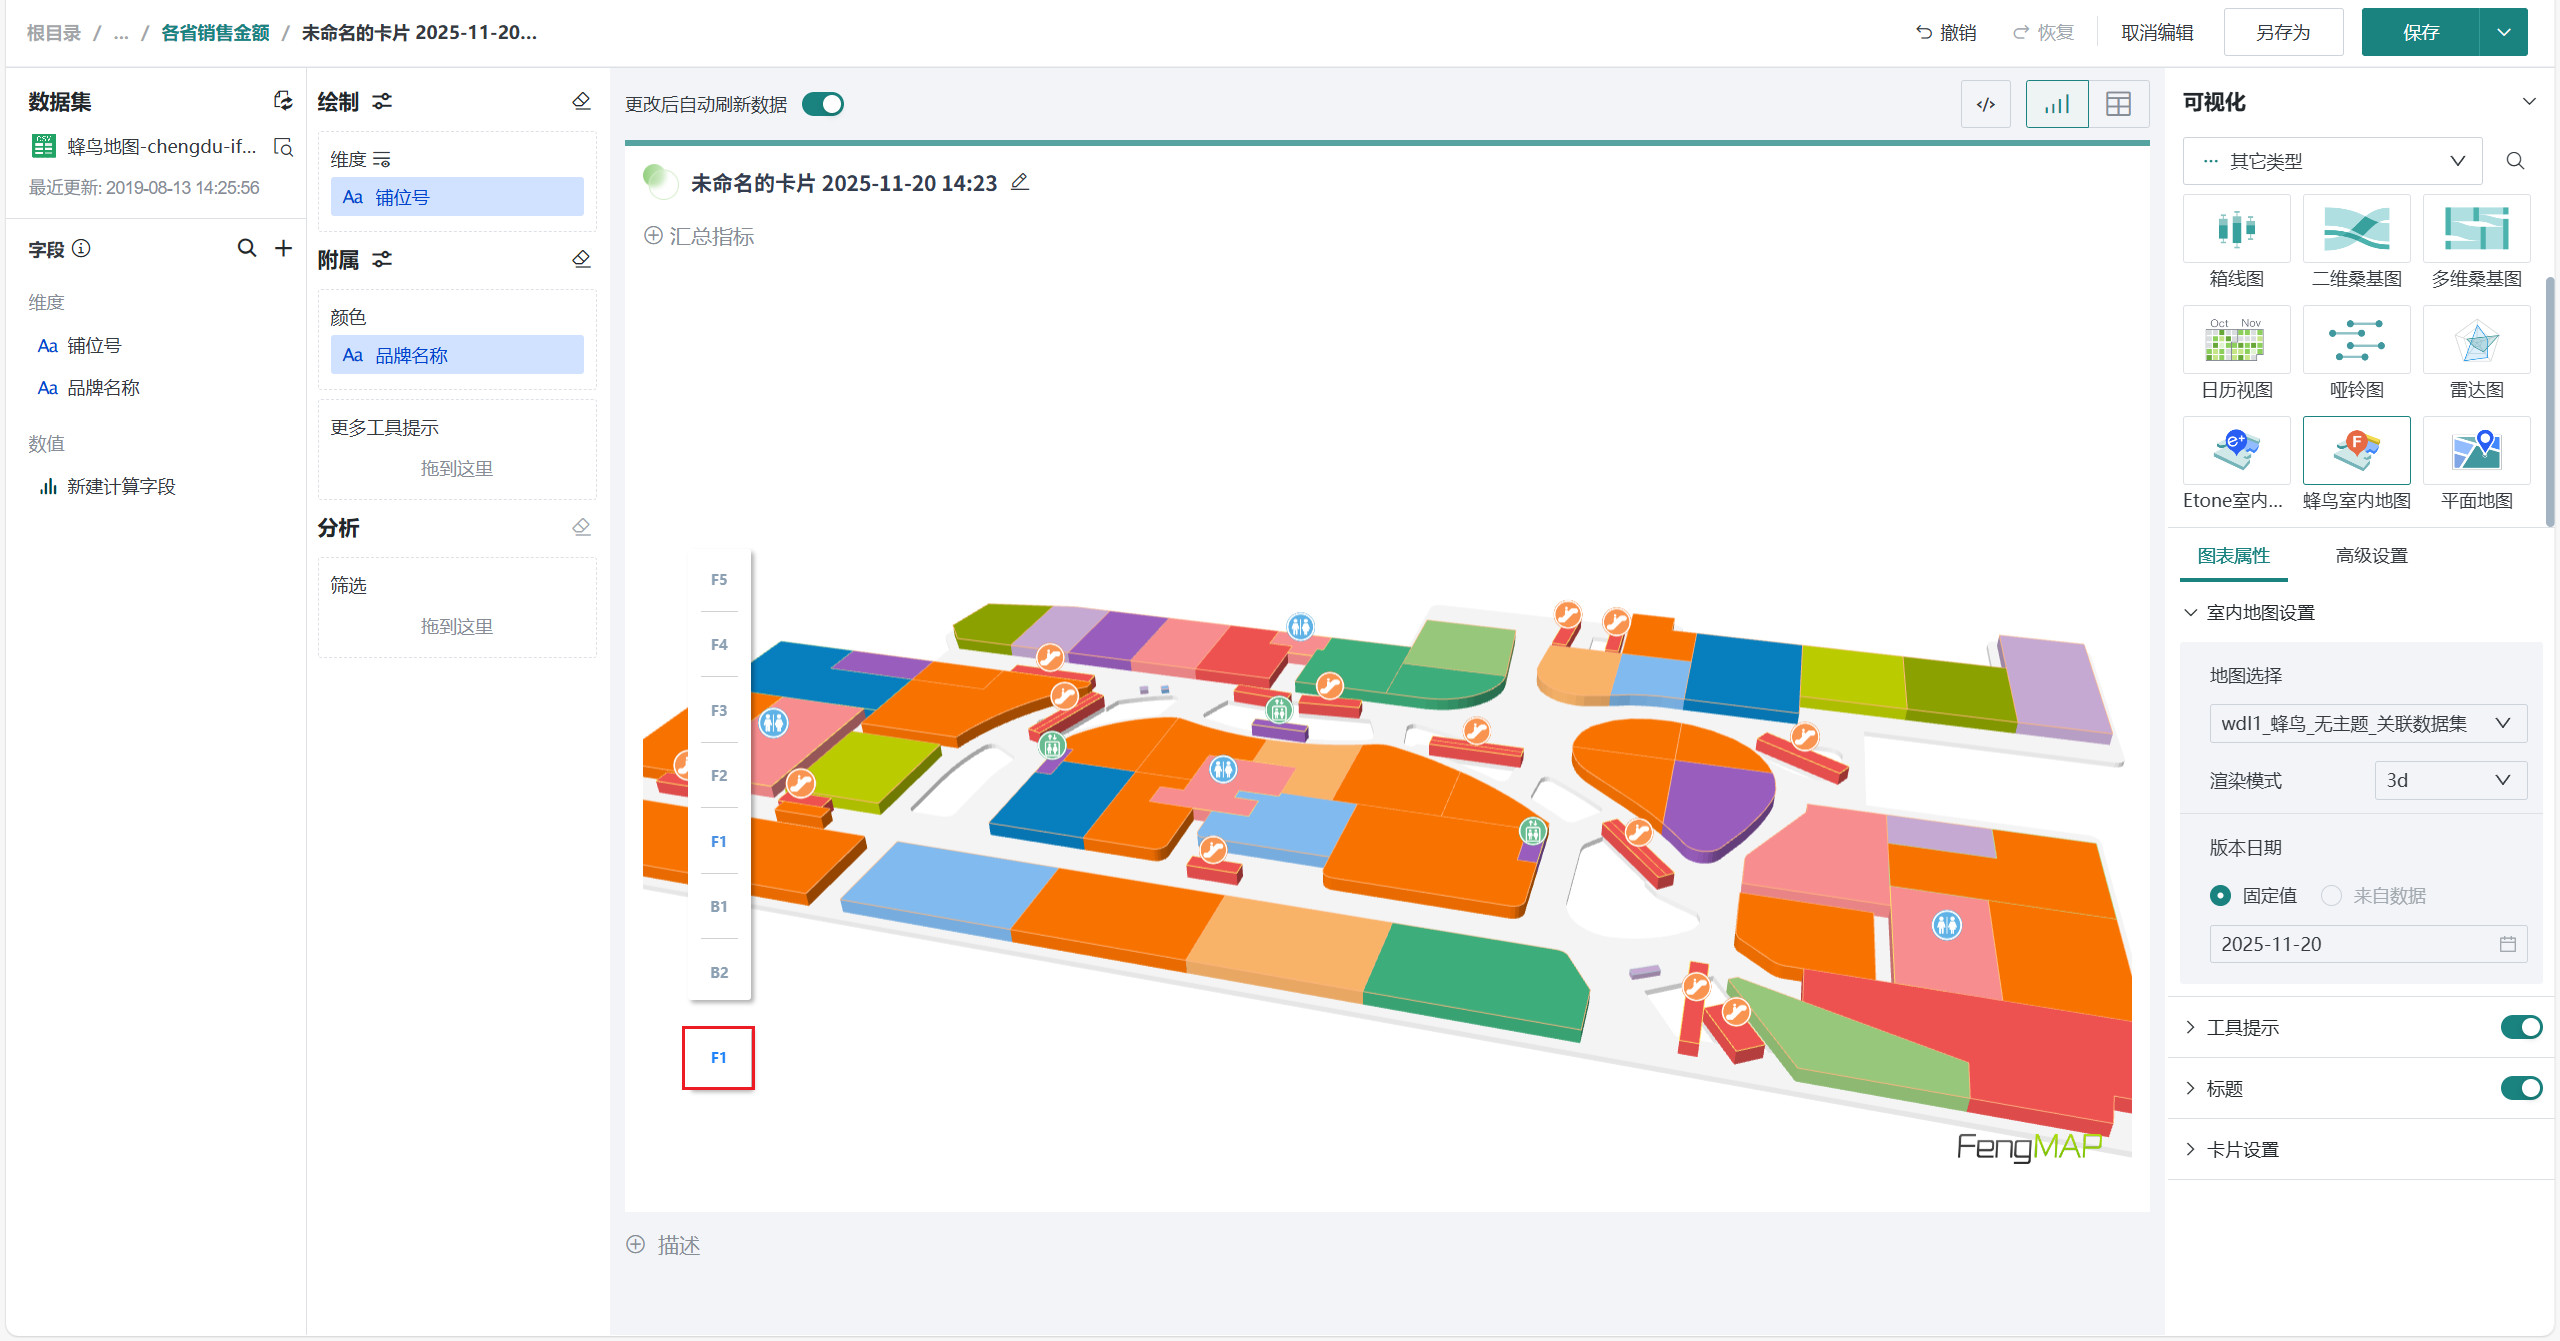
Task: Select the 来自数据 radio button
Action: coord(2331,895)
